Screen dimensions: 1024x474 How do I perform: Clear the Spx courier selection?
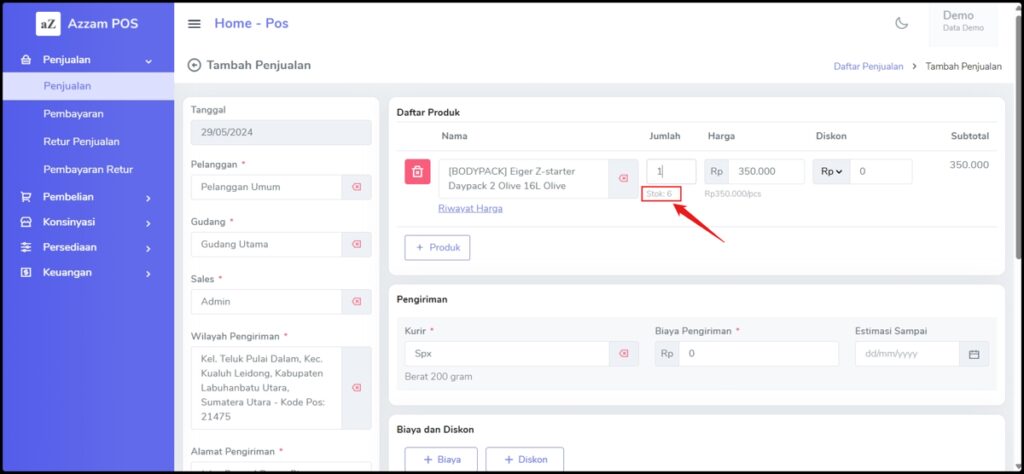pos(623,354)
